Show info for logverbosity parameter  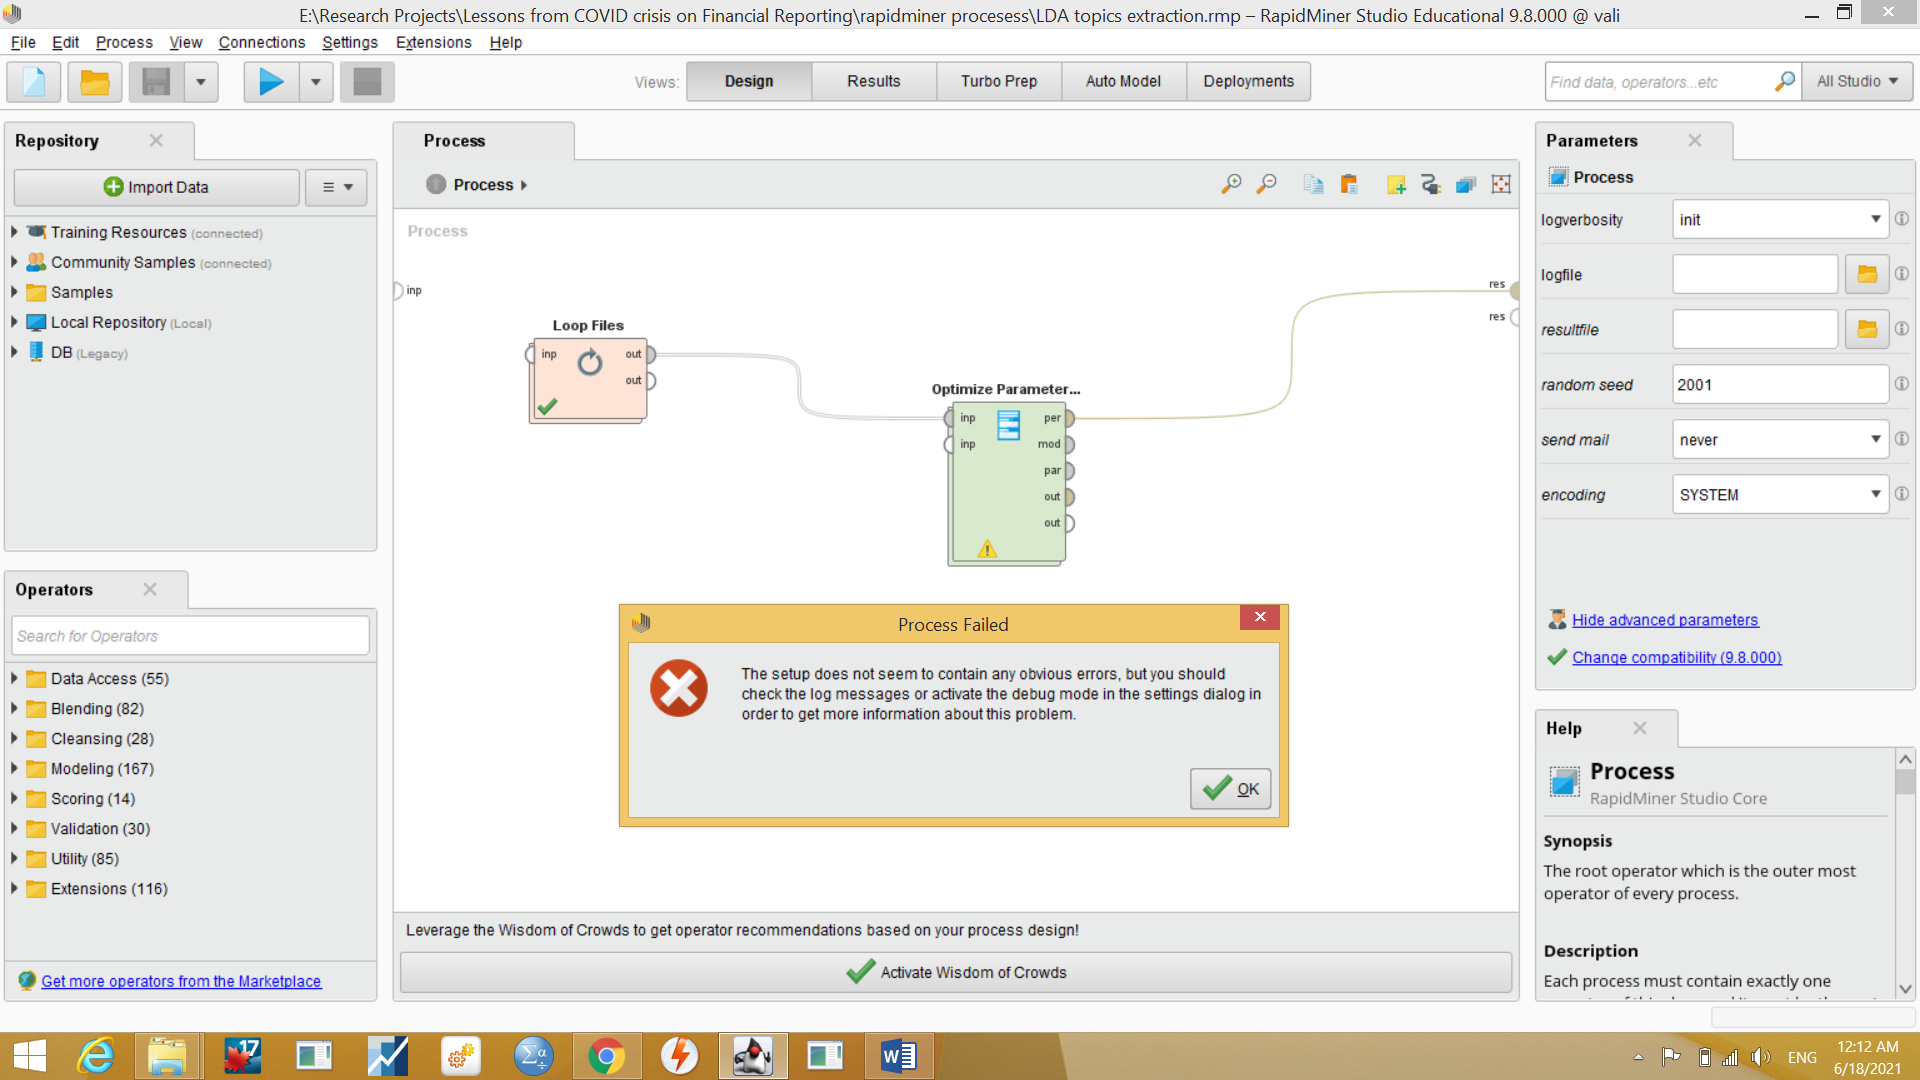pos(1901,219)
